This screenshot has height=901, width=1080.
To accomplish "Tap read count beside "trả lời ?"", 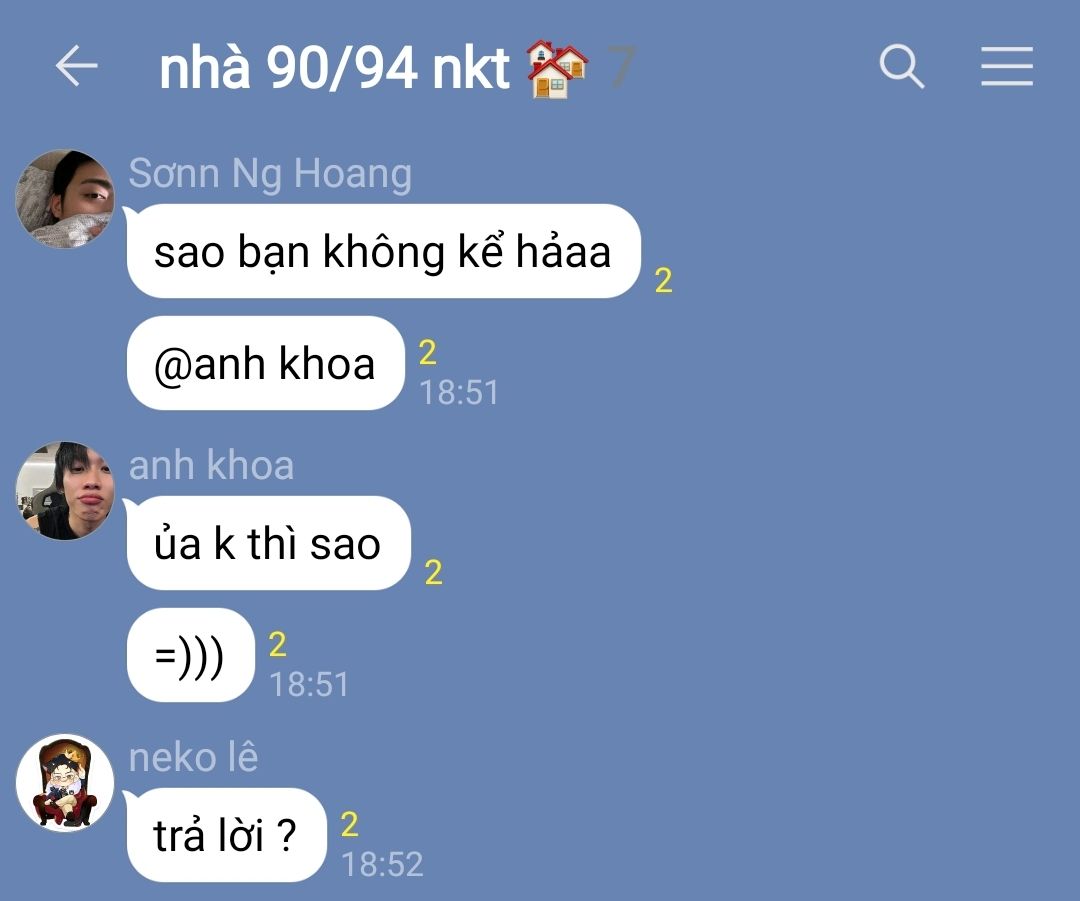I will coord(349,825).
